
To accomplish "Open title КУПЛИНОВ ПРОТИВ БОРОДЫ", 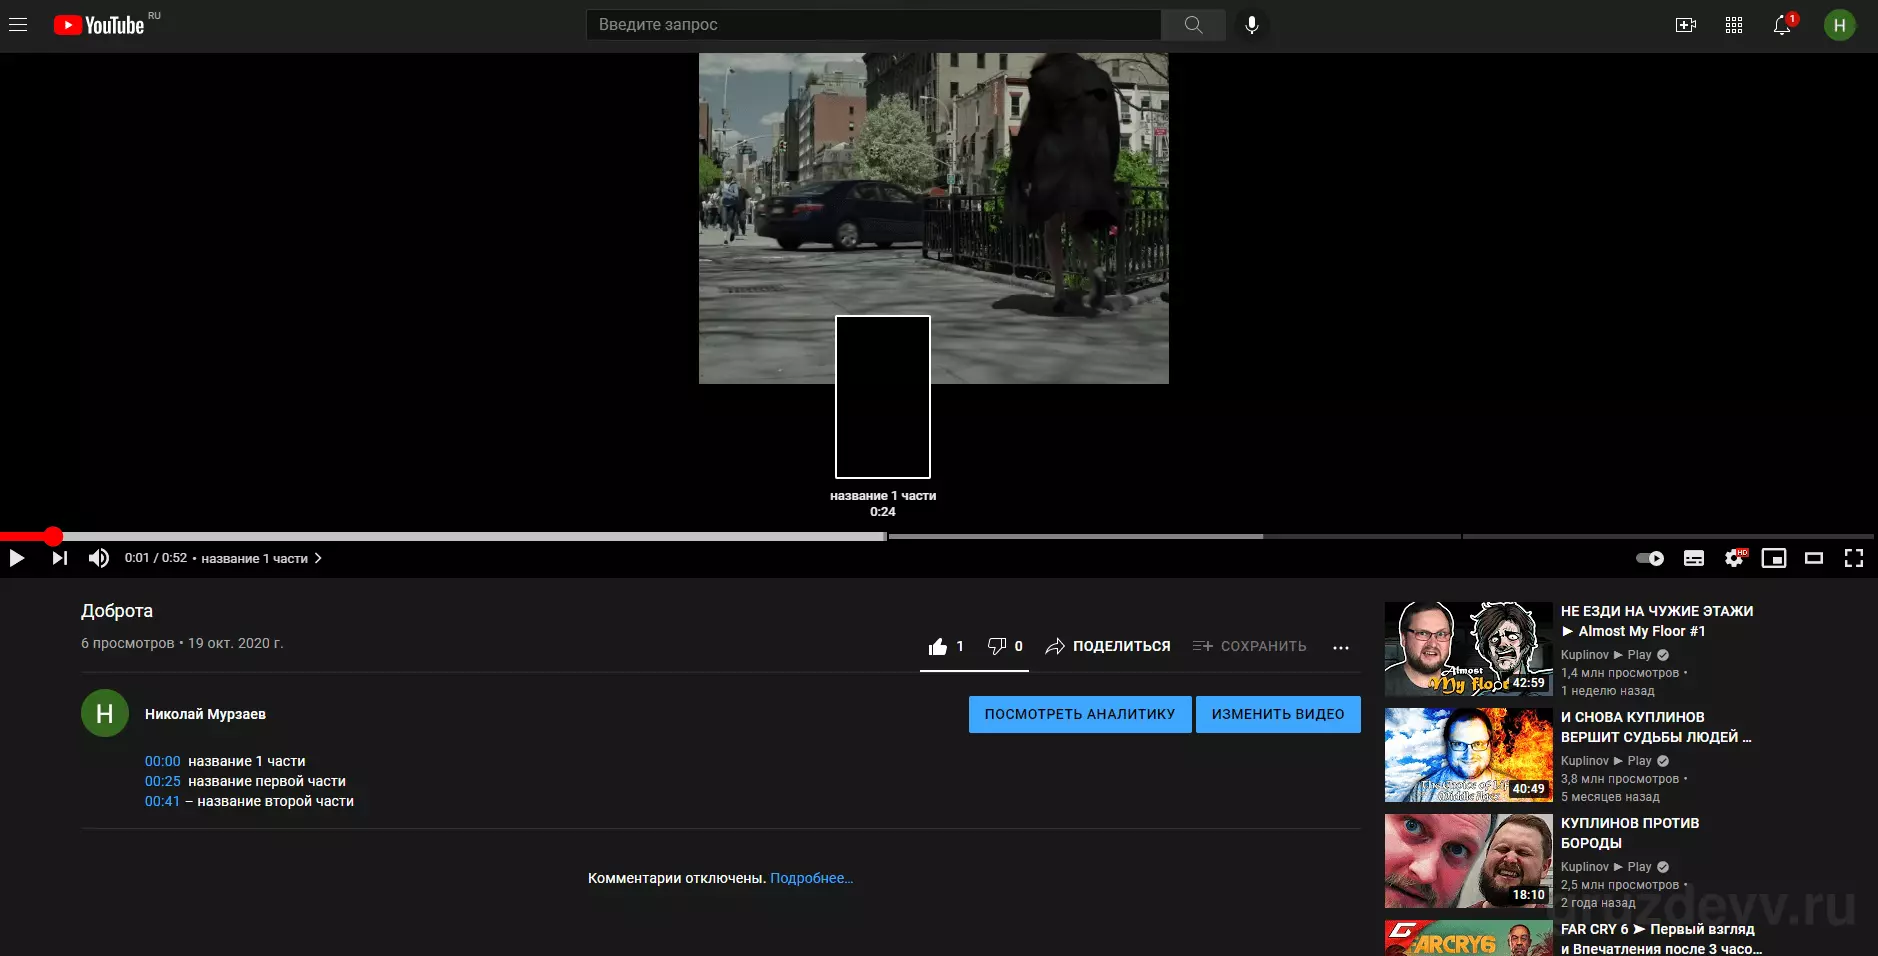I will 1630,833.
